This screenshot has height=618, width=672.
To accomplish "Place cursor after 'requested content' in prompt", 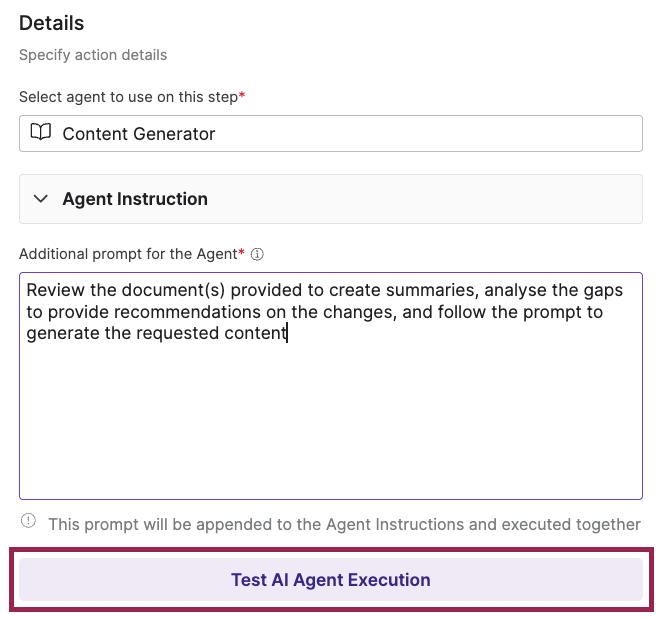I will (x=288, y=333).
